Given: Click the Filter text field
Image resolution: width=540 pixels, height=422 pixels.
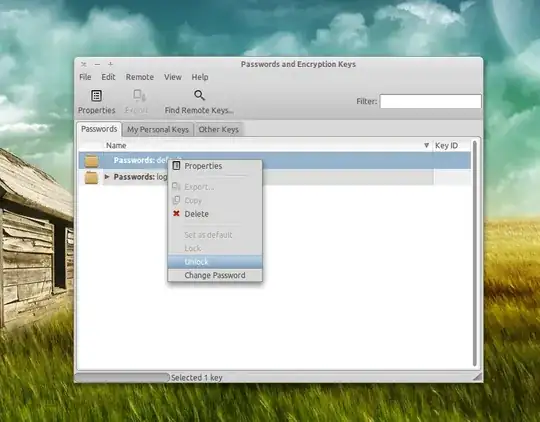Looking at the screenshot, I should pyautogui.click(x=430, y=101).
